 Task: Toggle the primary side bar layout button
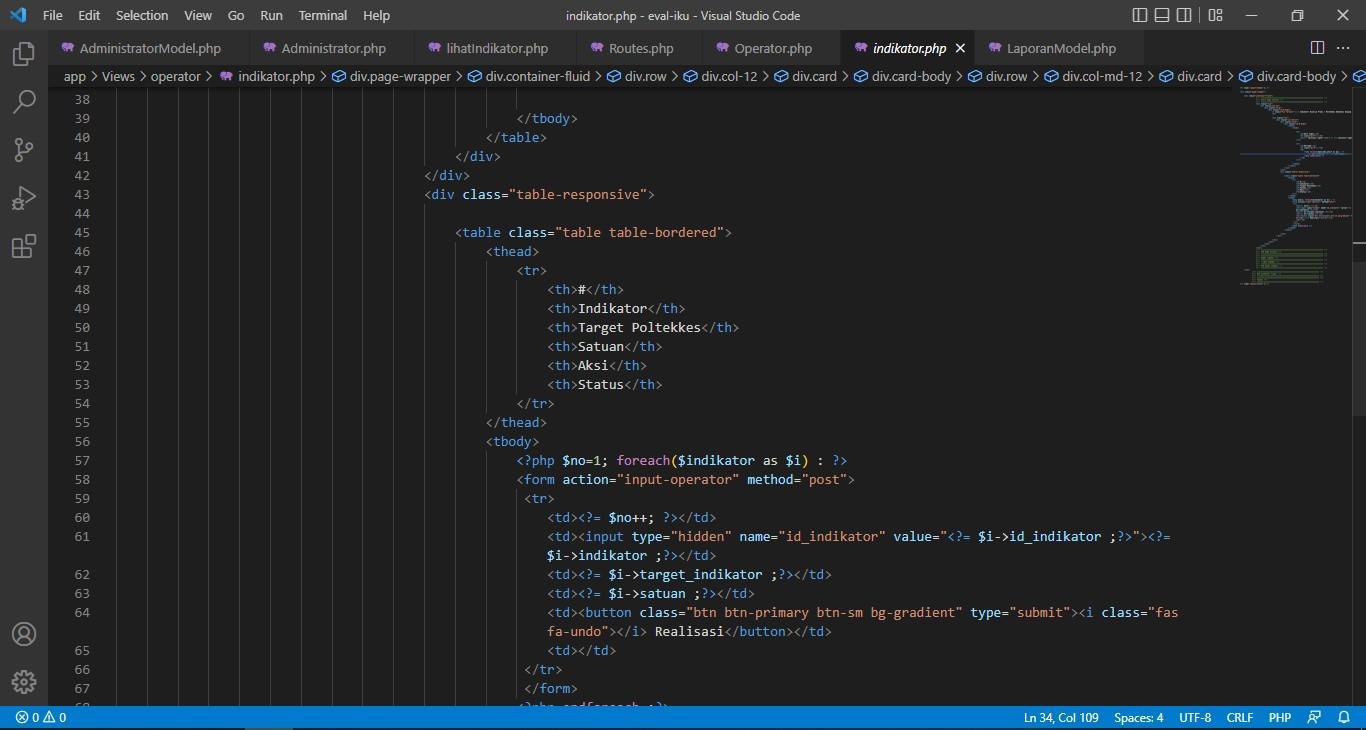click(1140, 15)
